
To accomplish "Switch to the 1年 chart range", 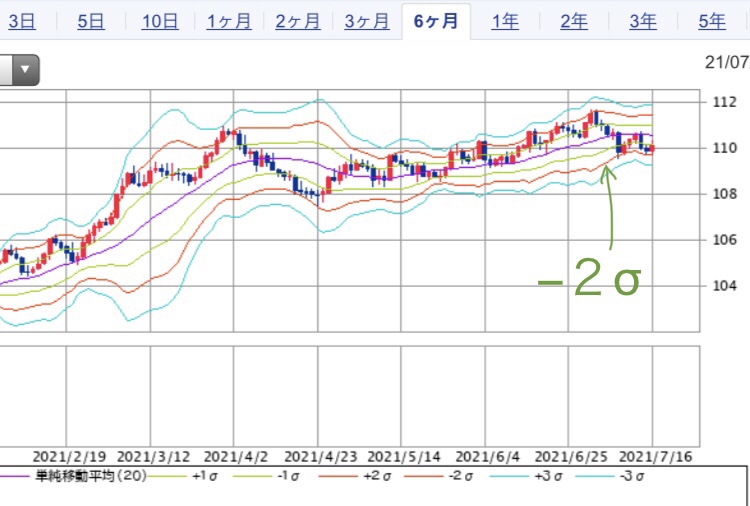I will tap(505, 22).
